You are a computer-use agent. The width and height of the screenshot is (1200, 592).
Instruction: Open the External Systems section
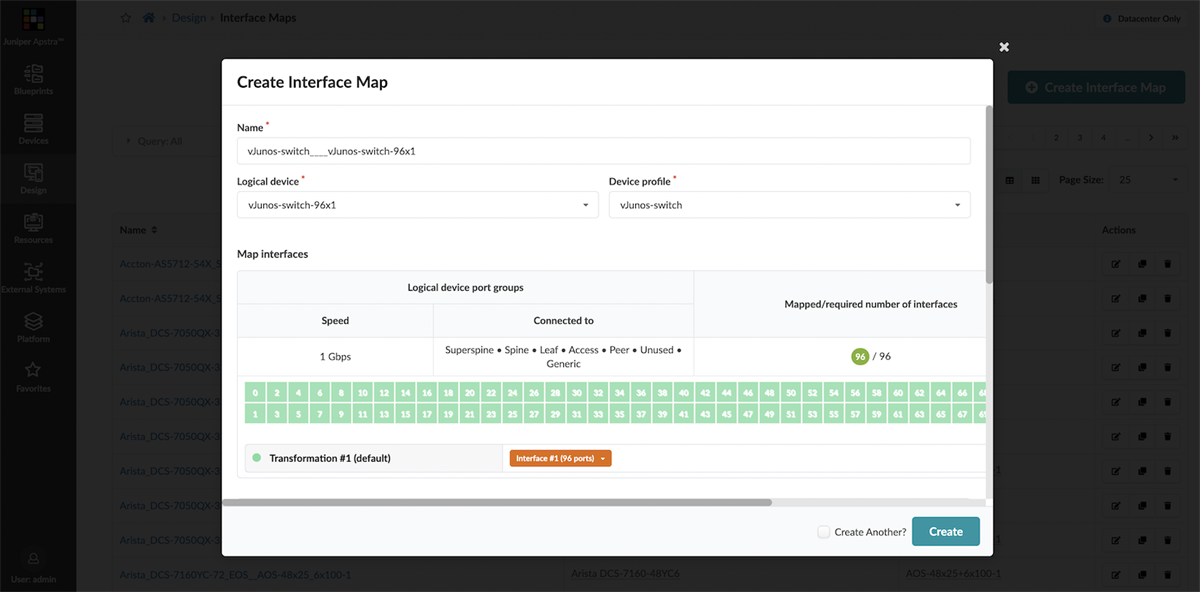[x=33, y=278]
